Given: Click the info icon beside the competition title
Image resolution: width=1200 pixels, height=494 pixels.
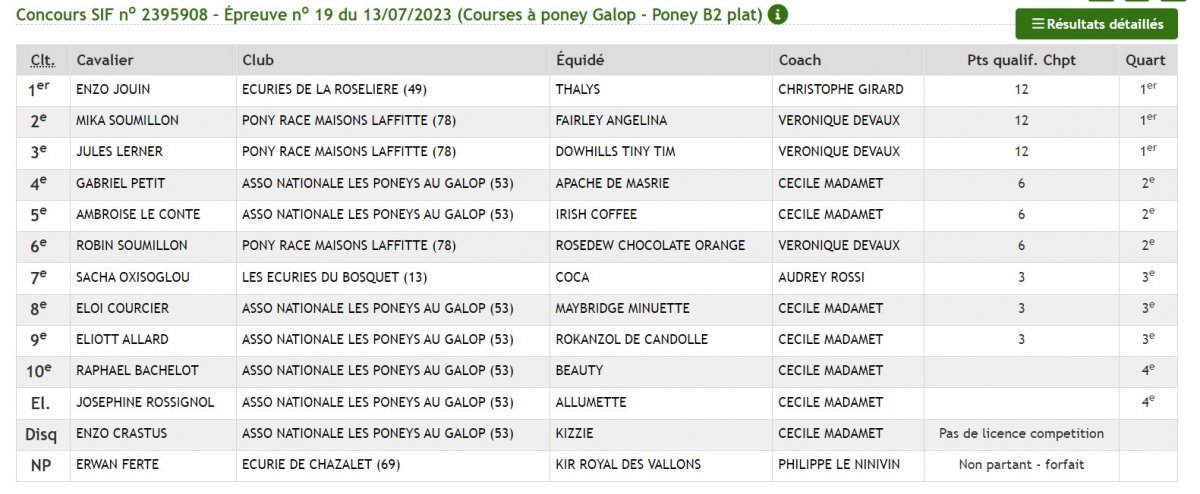Looking at the screenshot, I should (778, 15).
